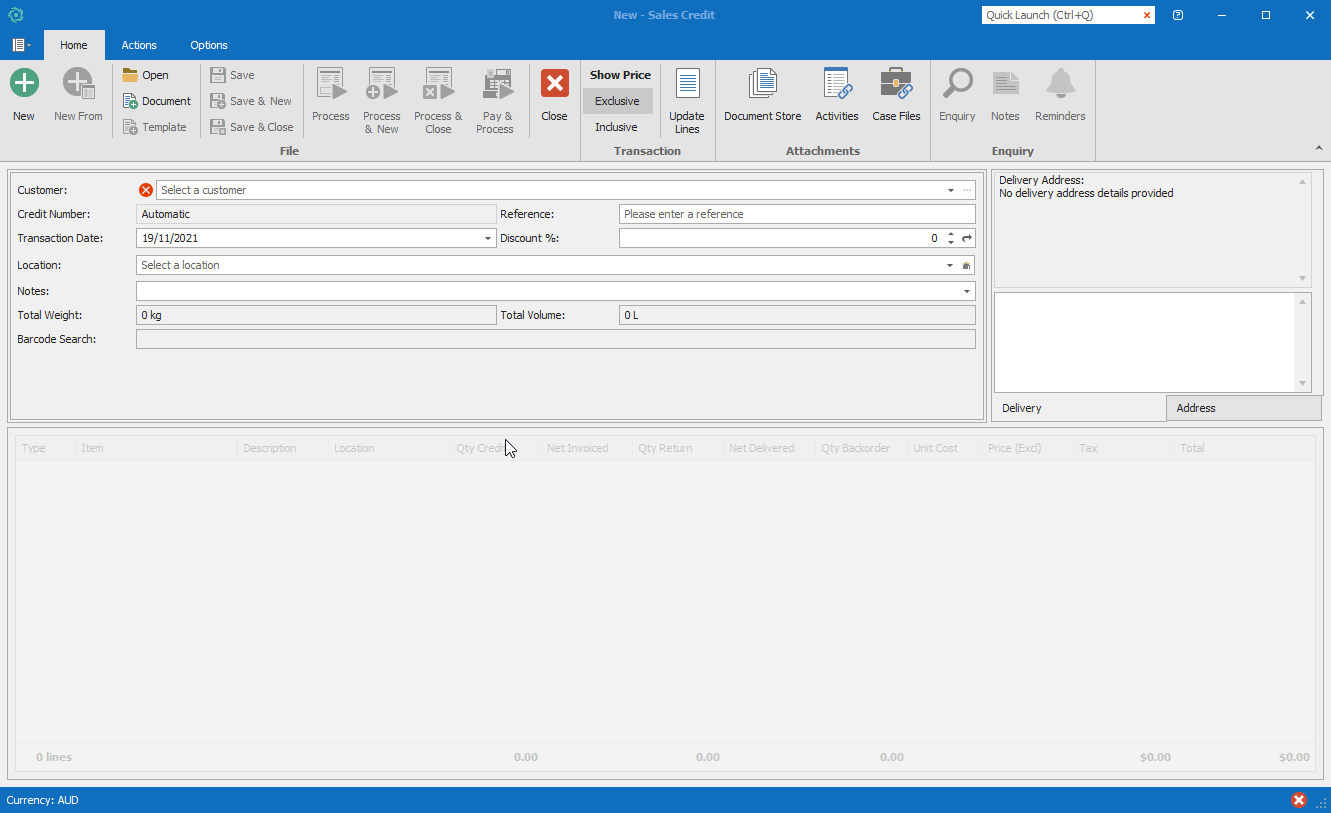
Task: Expand the Location dropdown arrow
Action: click(x=950, y=266)
